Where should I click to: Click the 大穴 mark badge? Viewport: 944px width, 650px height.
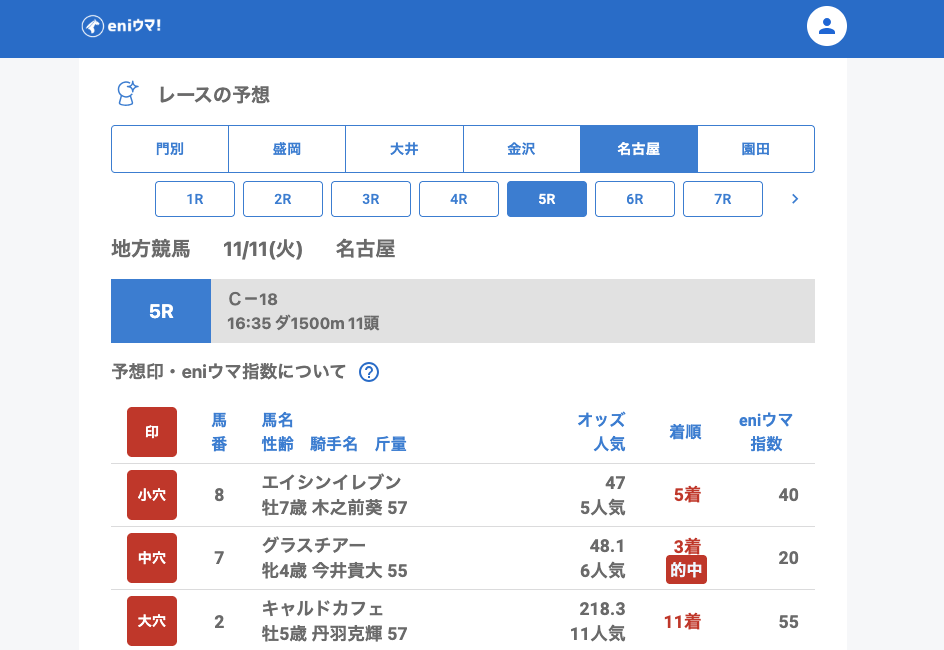152,621
